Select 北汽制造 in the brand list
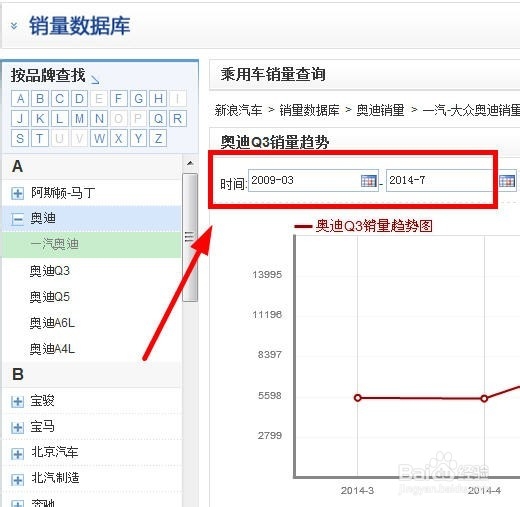This screenshot has width=520, height=507. pos(55,479)
